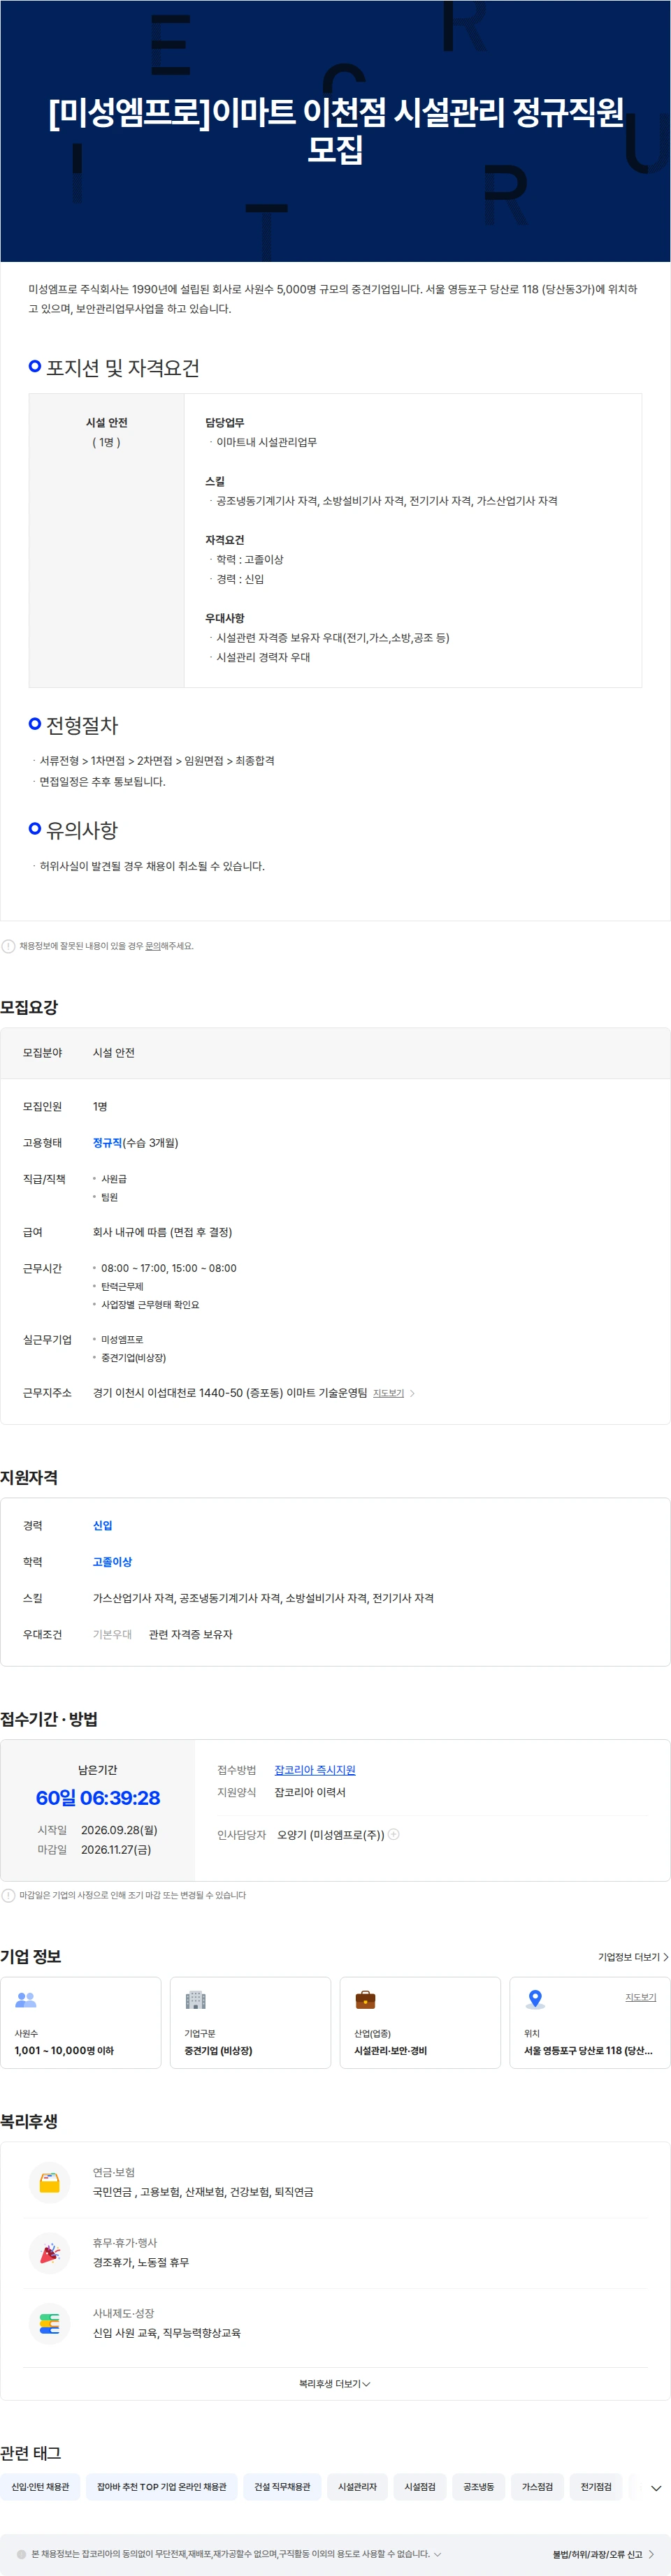This screenshot has width=671, height=2576.
Task: Select the 신입·인턴 채용관 tag
Action: (x=40, y=2487)
